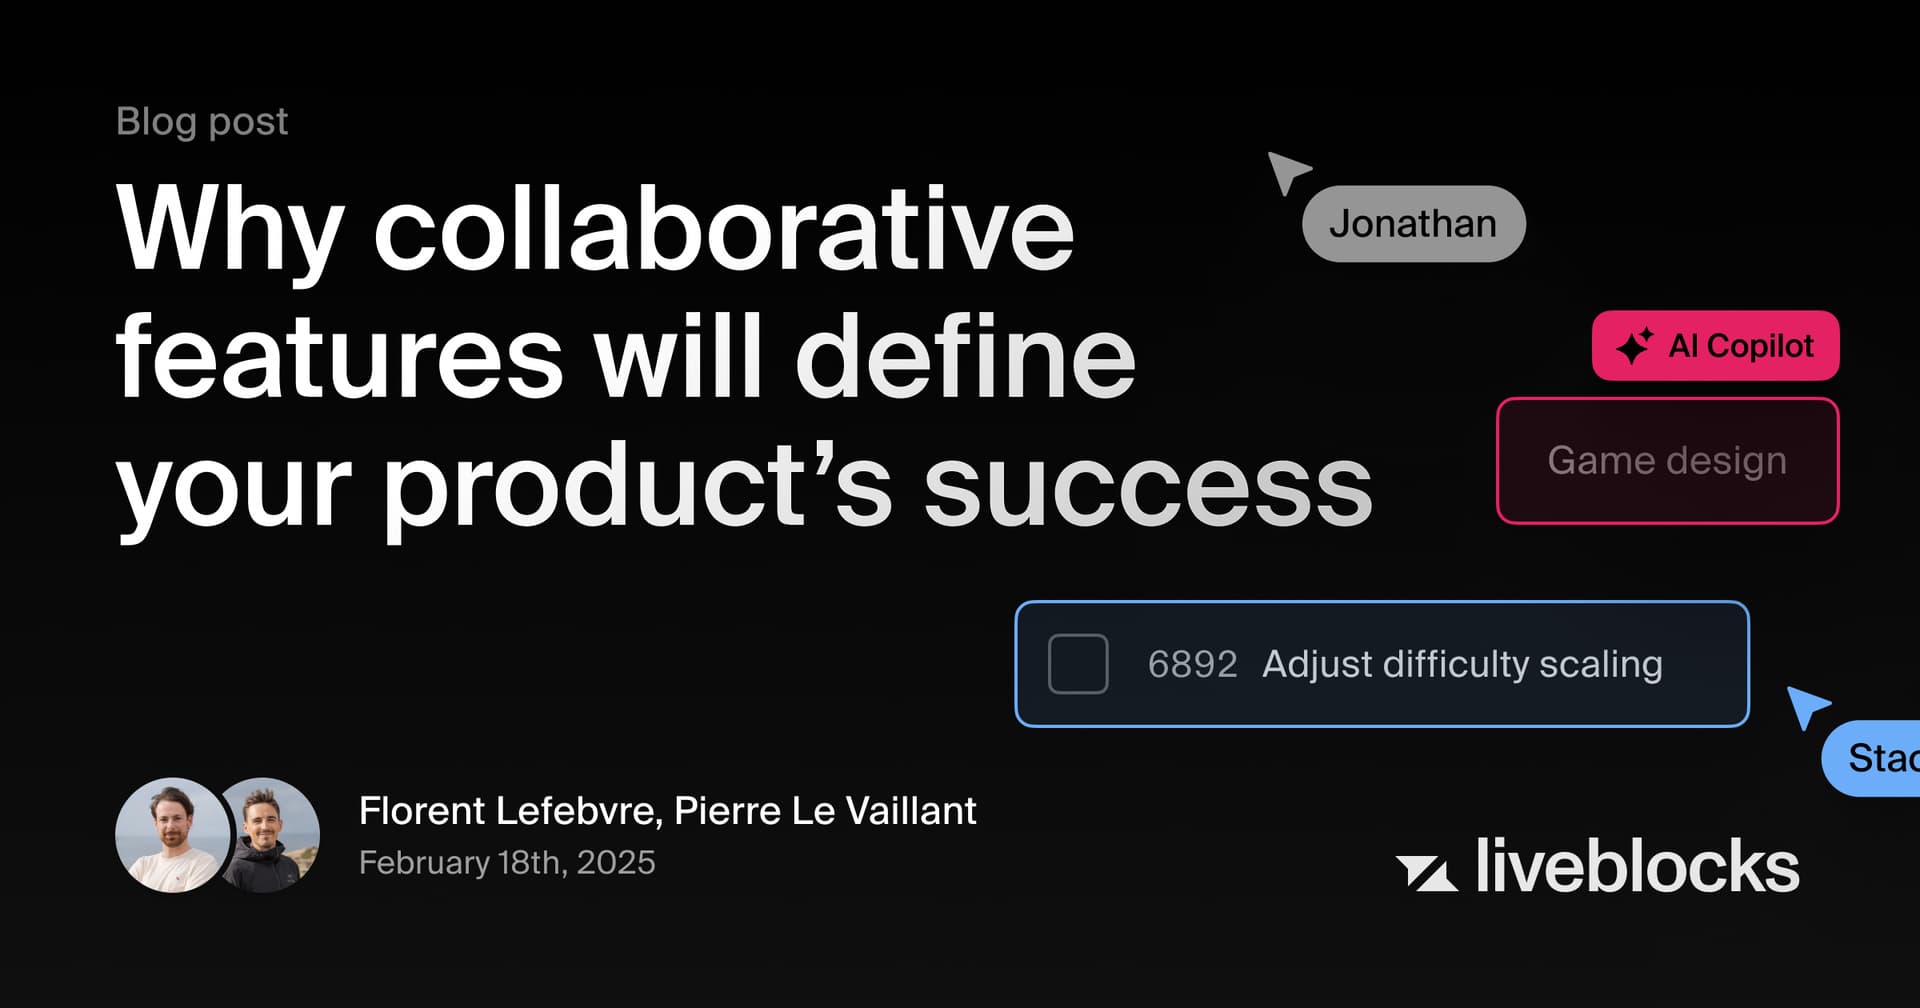
Task: Click the blue cursor arrow pointer
Action: [1806, 705]
